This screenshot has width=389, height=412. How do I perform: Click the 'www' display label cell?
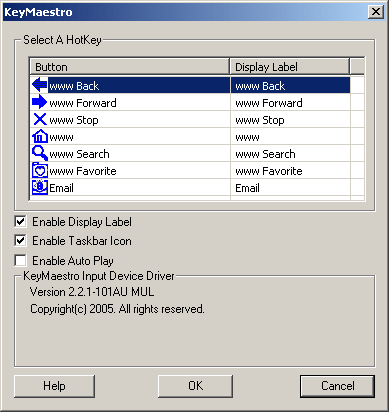coord(290,136)
